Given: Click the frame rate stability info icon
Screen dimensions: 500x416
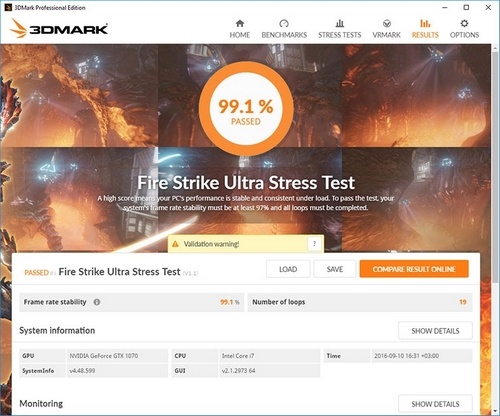Looking at the screenshot, I should (97, 302).
